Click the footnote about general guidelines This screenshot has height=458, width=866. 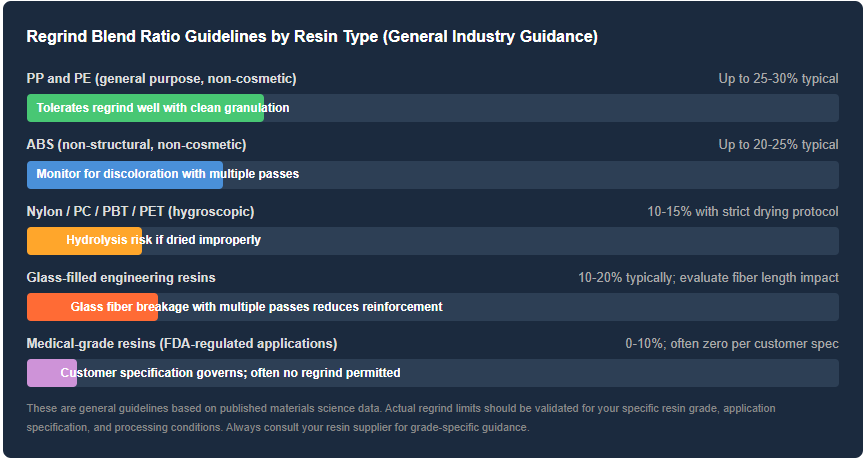(401, 418)
